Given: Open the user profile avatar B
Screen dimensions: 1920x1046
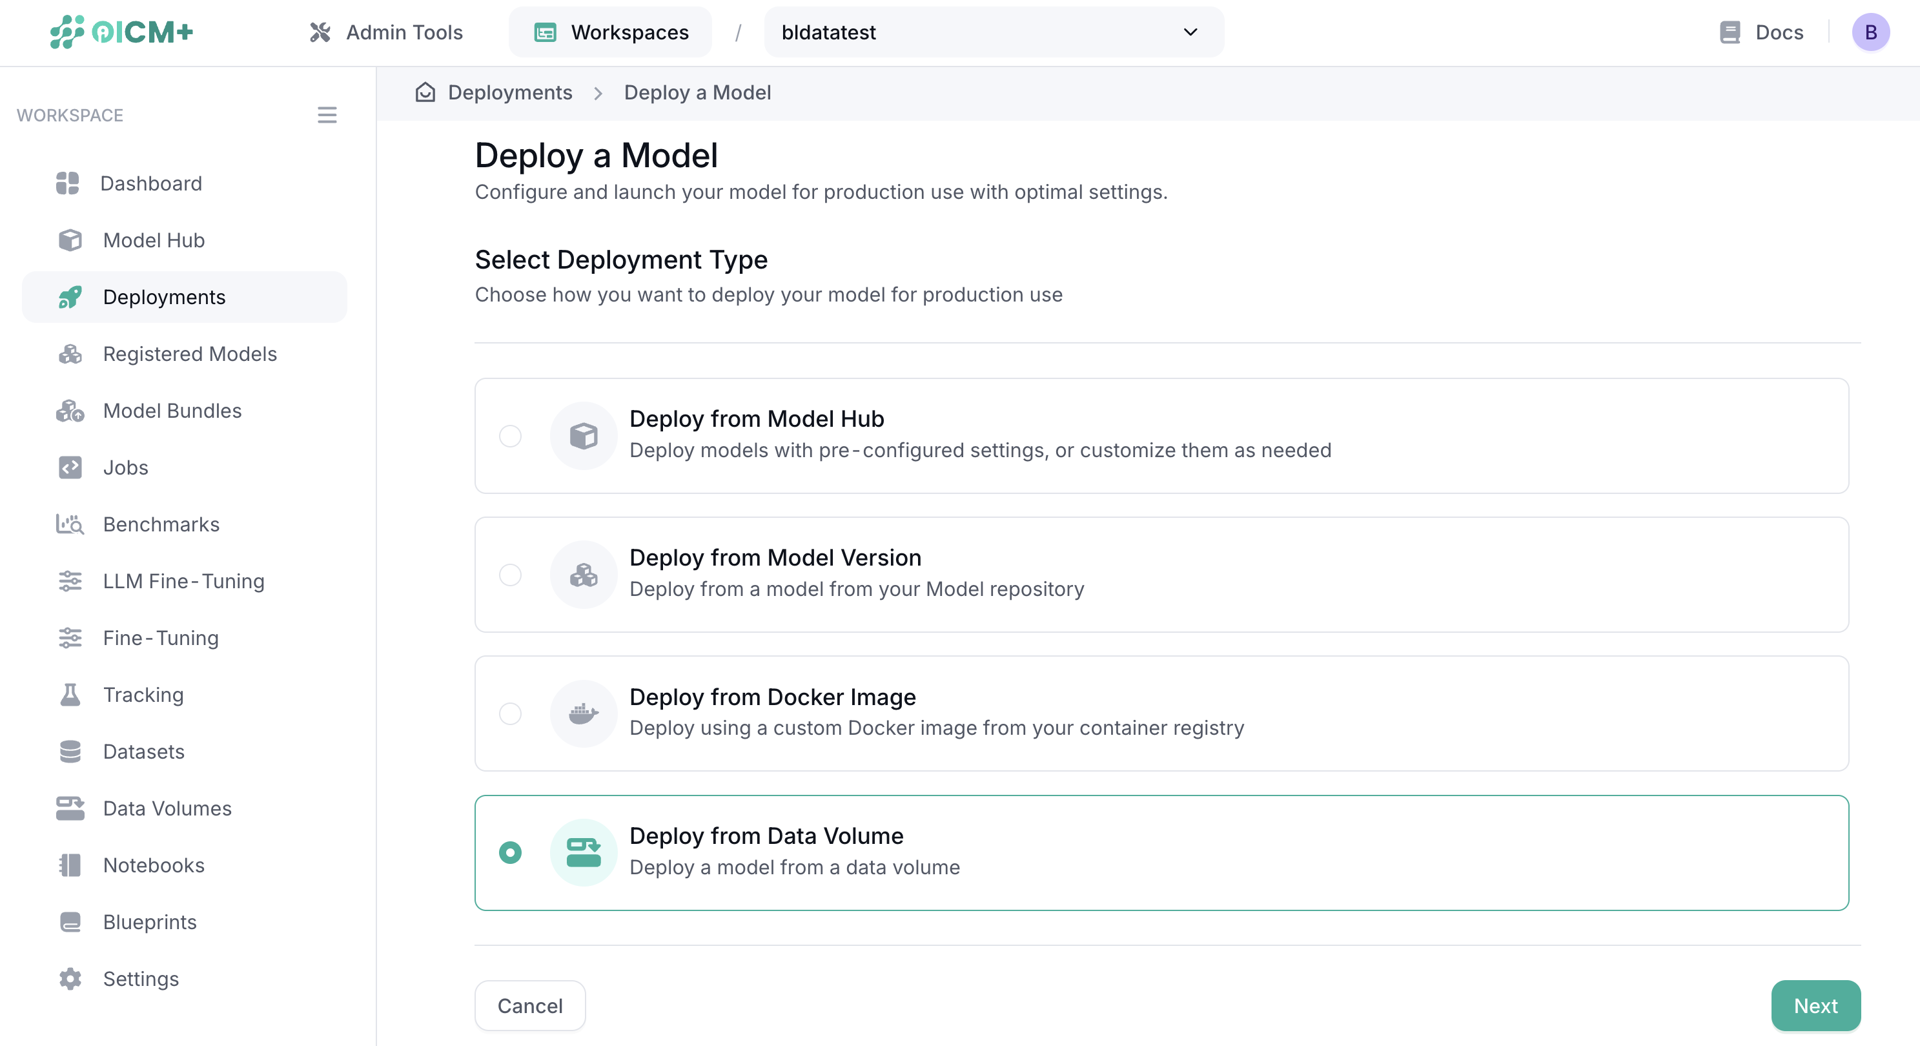Looking at the screenshot, I should click(1871, 31).
